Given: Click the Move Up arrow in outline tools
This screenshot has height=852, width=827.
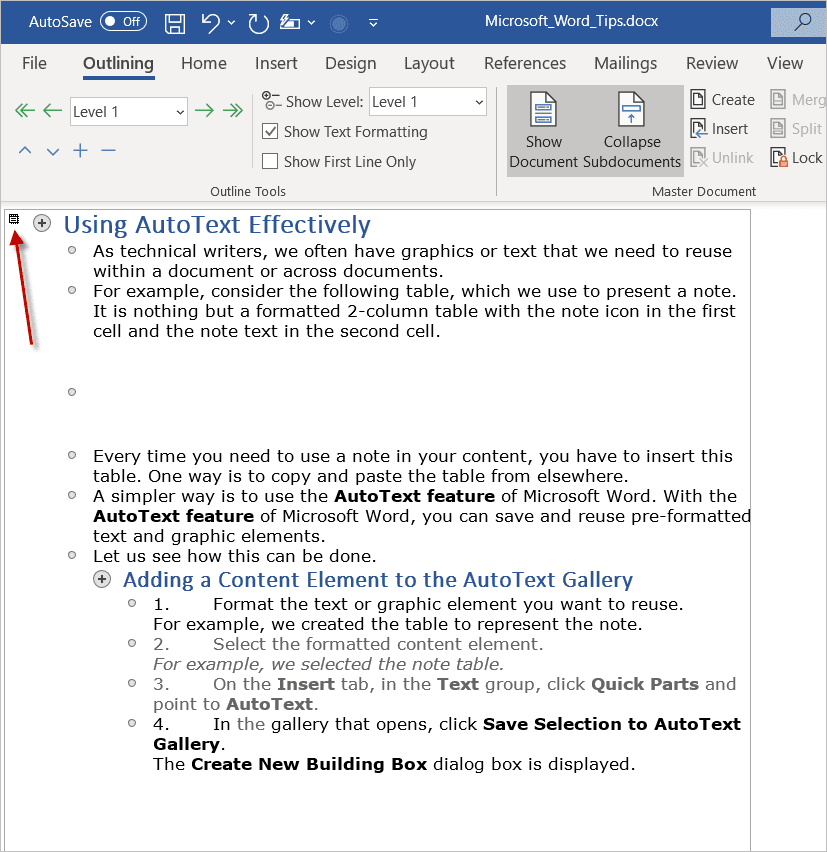Looking at the screenshot, I should pos(25,151).
